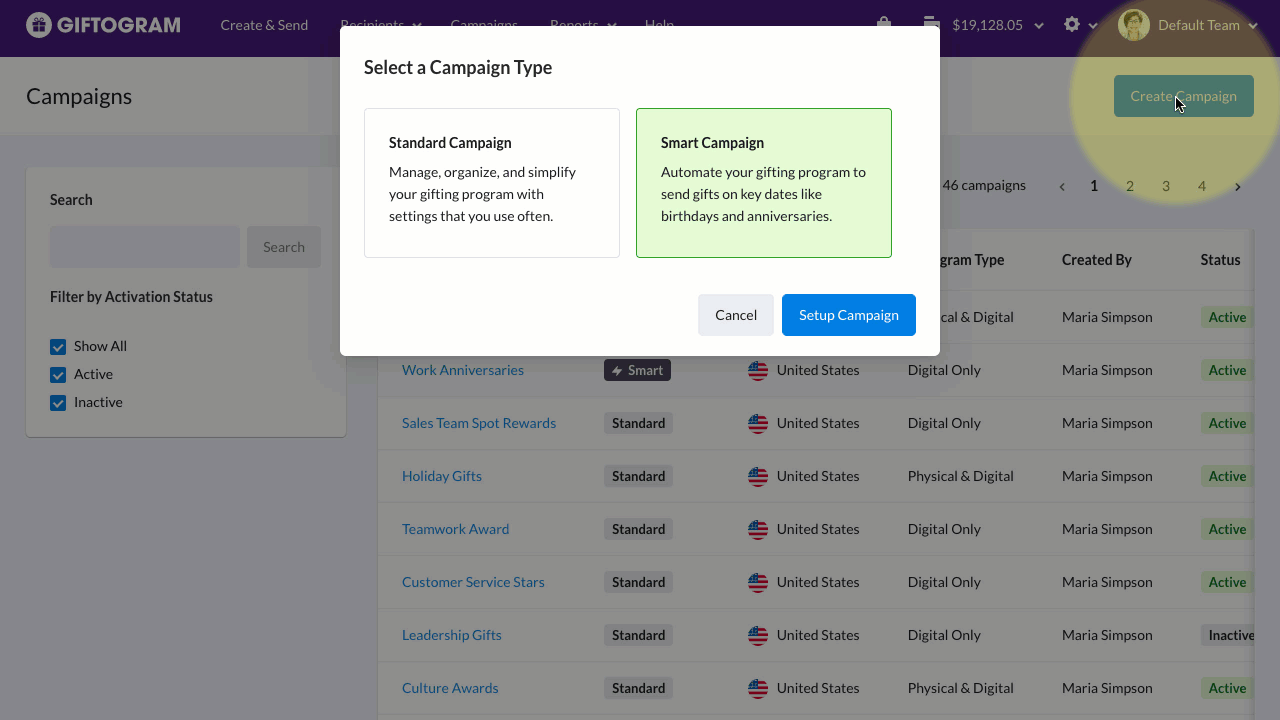Viewport: 1280px width, 720px height.
Task: Open Teamwork Award campaign link
Action: (x=455, y=529)
